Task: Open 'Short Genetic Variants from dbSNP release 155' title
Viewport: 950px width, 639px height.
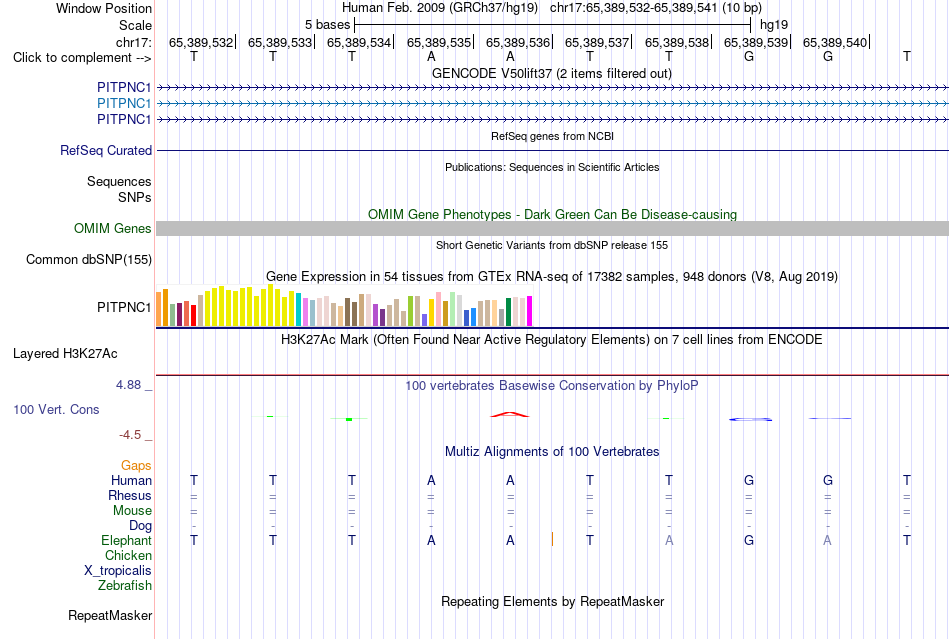Action: pyautogui.click(x=552, y=245)
